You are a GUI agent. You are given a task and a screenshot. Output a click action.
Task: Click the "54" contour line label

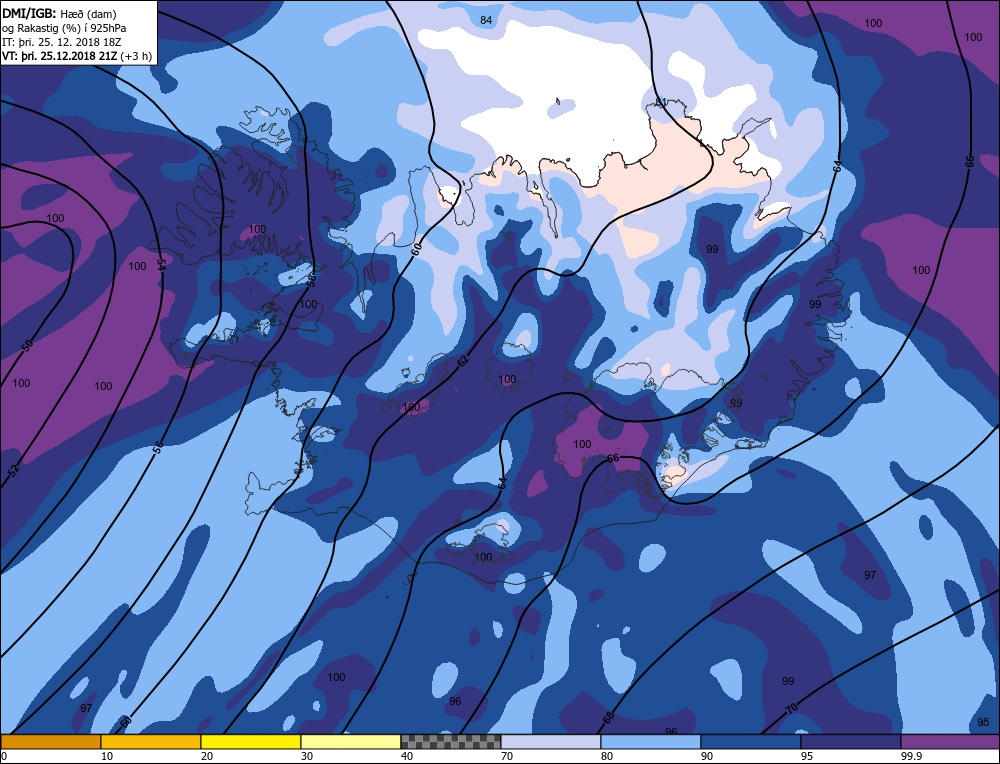coord(161,265)
